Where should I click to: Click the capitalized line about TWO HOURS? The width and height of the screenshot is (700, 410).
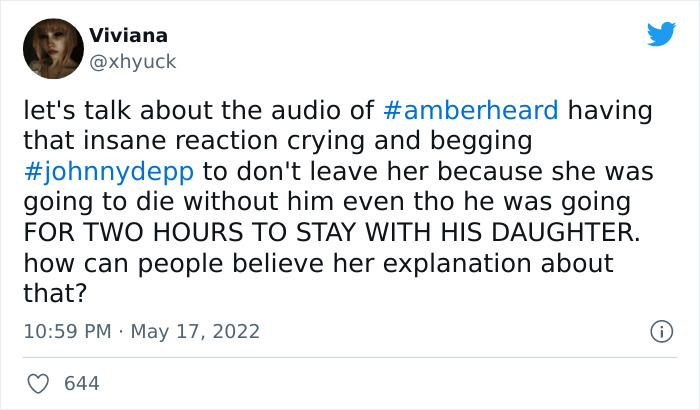pyautogui.click(x=332, y=232)
